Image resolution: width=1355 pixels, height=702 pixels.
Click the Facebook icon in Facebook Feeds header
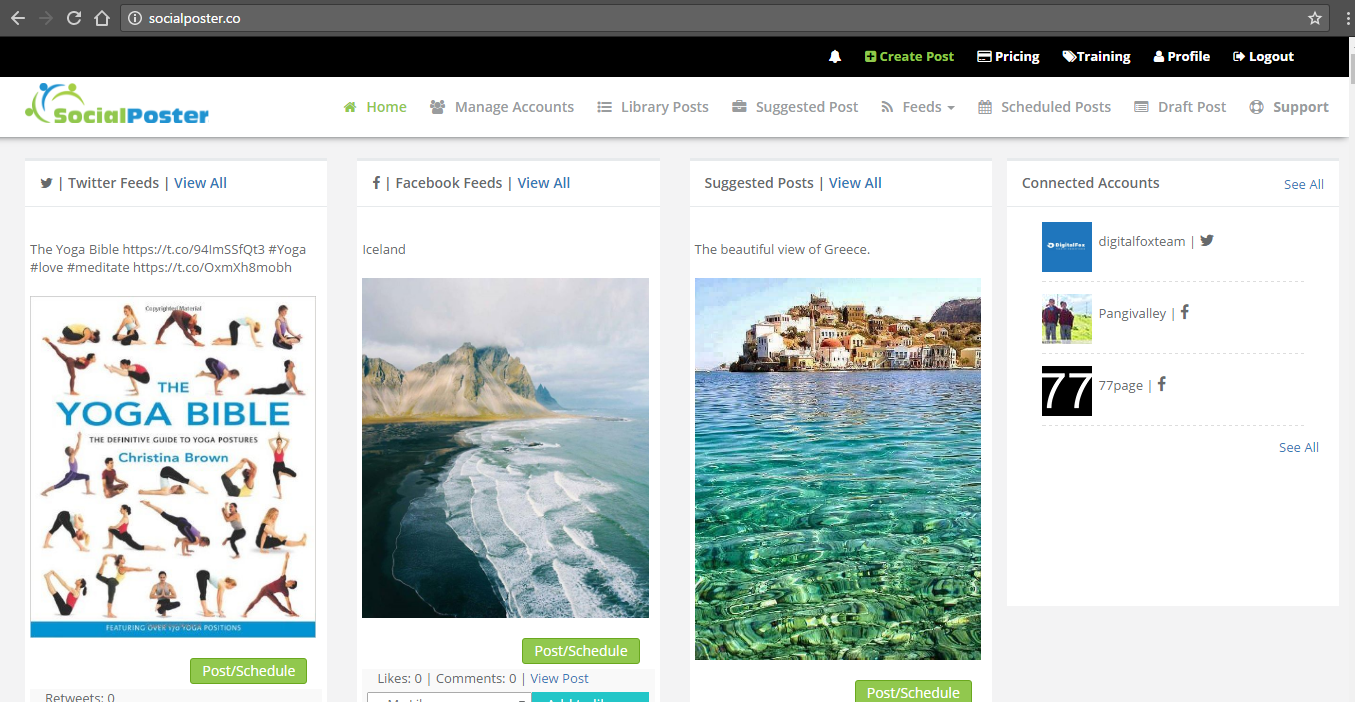click(375, 183)
